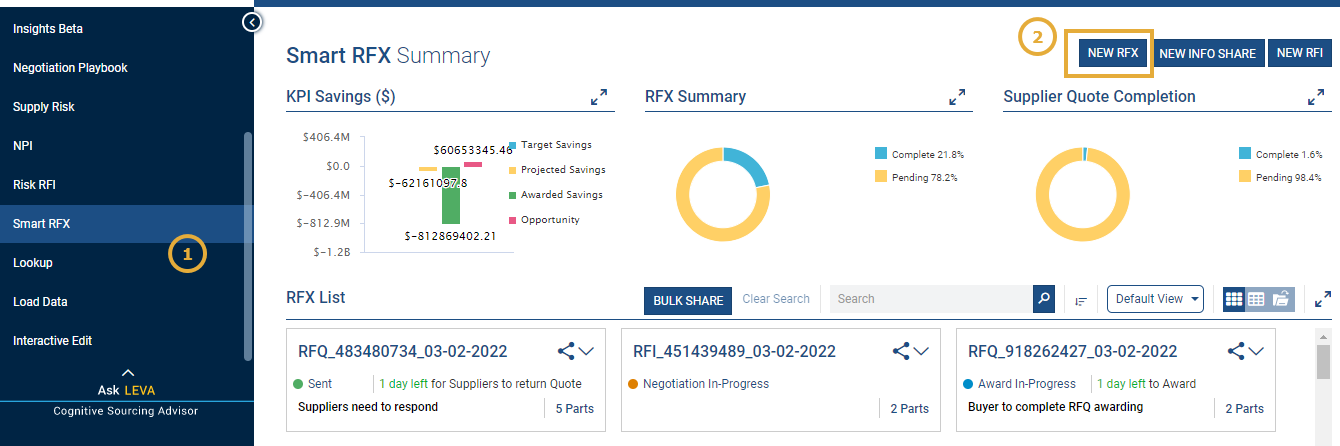This screenshot has height=446, width=1340.
Task: Expand the KPI Savings chart to fullscreen
Action: click(599, 97)
